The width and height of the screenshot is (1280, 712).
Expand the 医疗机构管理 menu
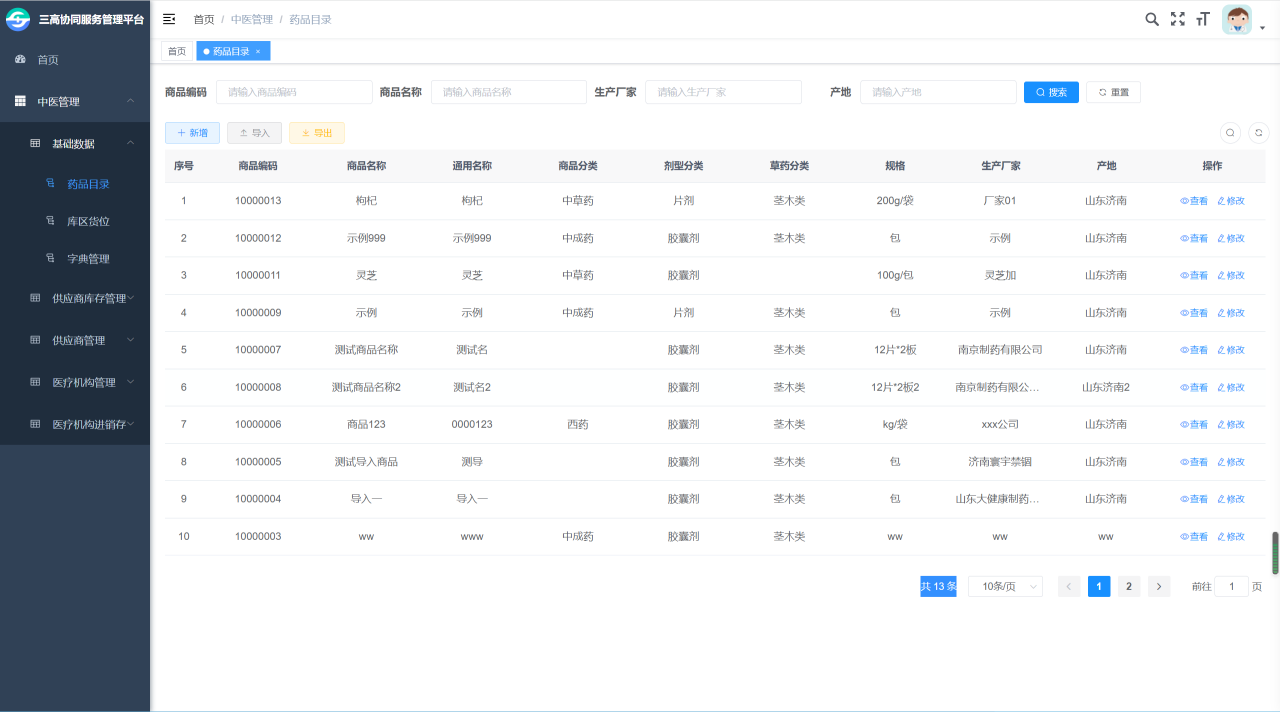(84, 382)
